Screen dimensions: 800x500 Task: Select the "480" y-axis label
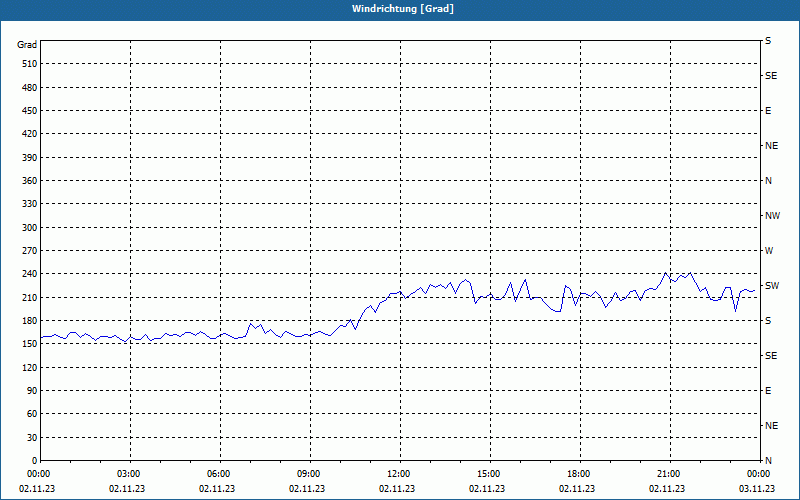click(x=30, y=88)
